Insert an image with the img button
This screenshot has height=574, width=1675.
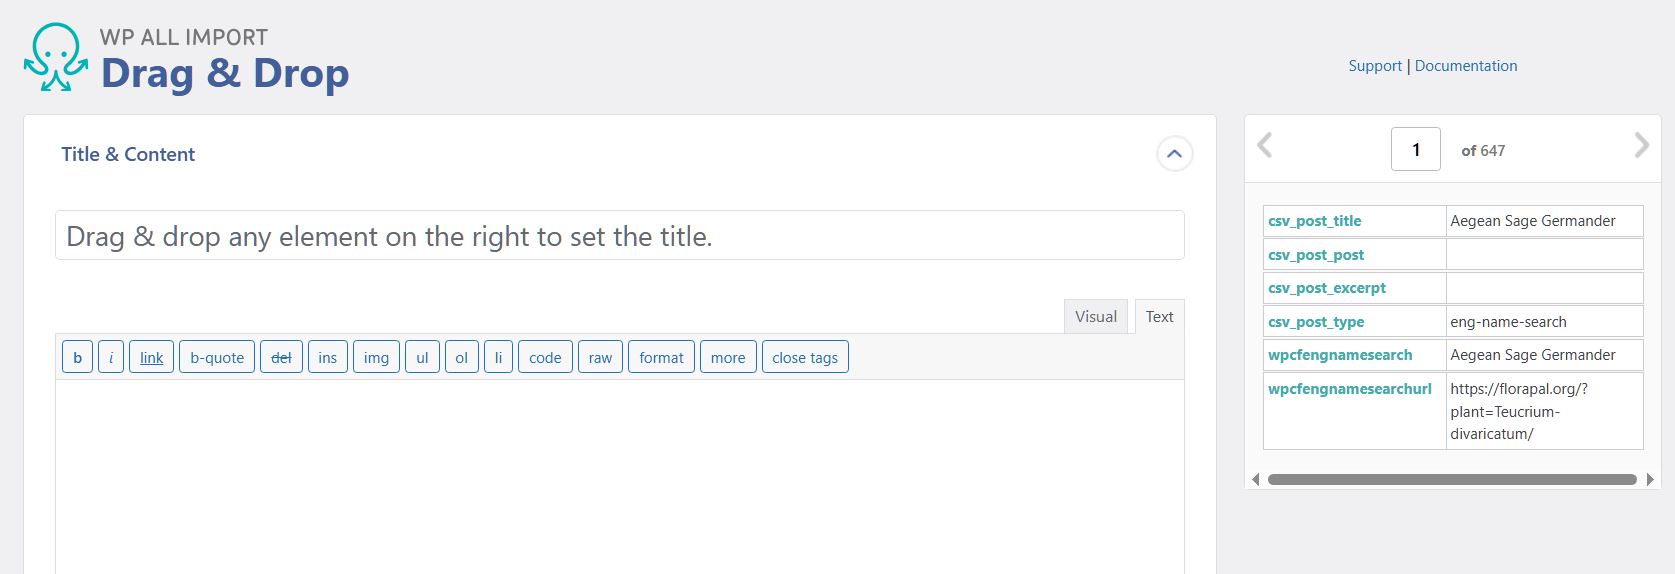point(376,357)
